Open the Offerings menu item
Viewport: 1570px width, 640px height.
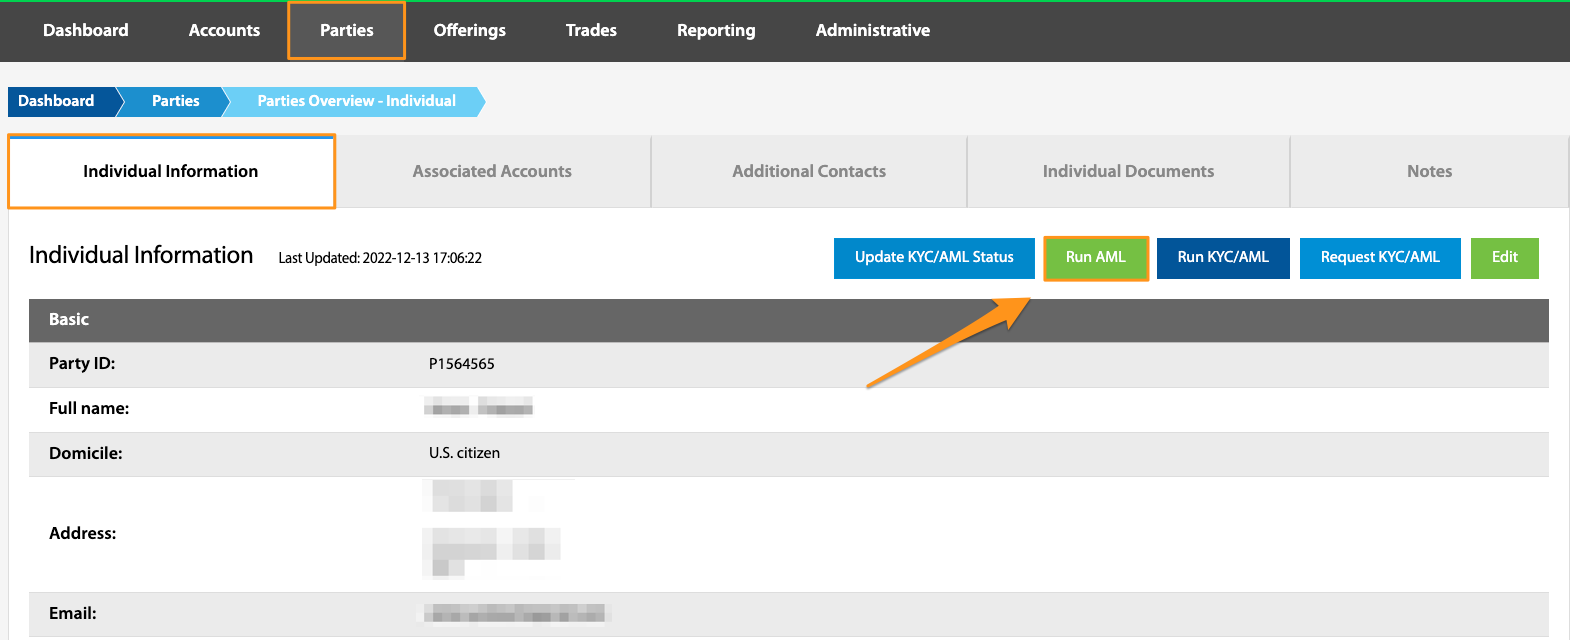click(x=469, y=30)
